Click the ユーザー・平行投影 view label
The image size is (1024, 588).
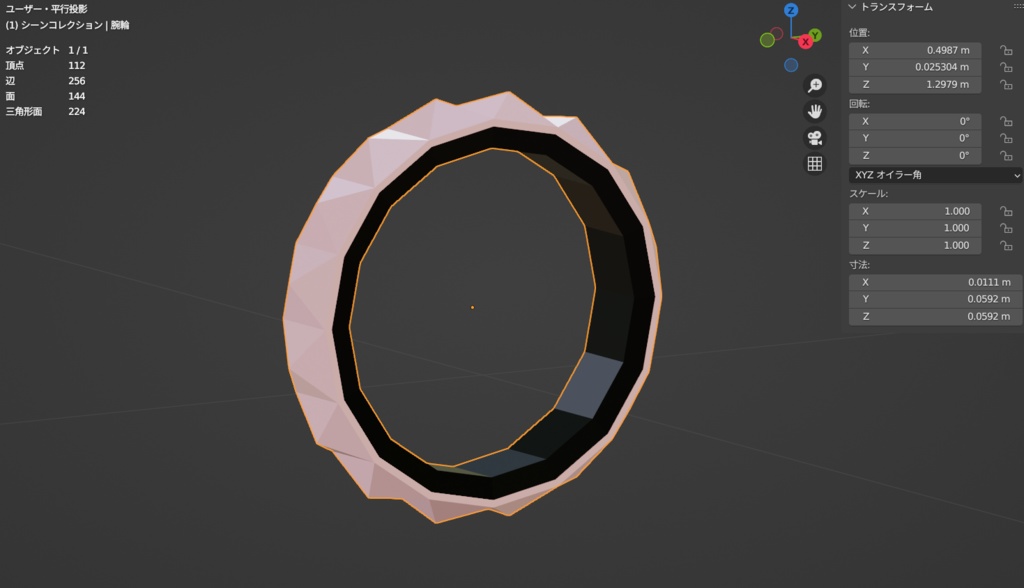click(x=46, y=9)
